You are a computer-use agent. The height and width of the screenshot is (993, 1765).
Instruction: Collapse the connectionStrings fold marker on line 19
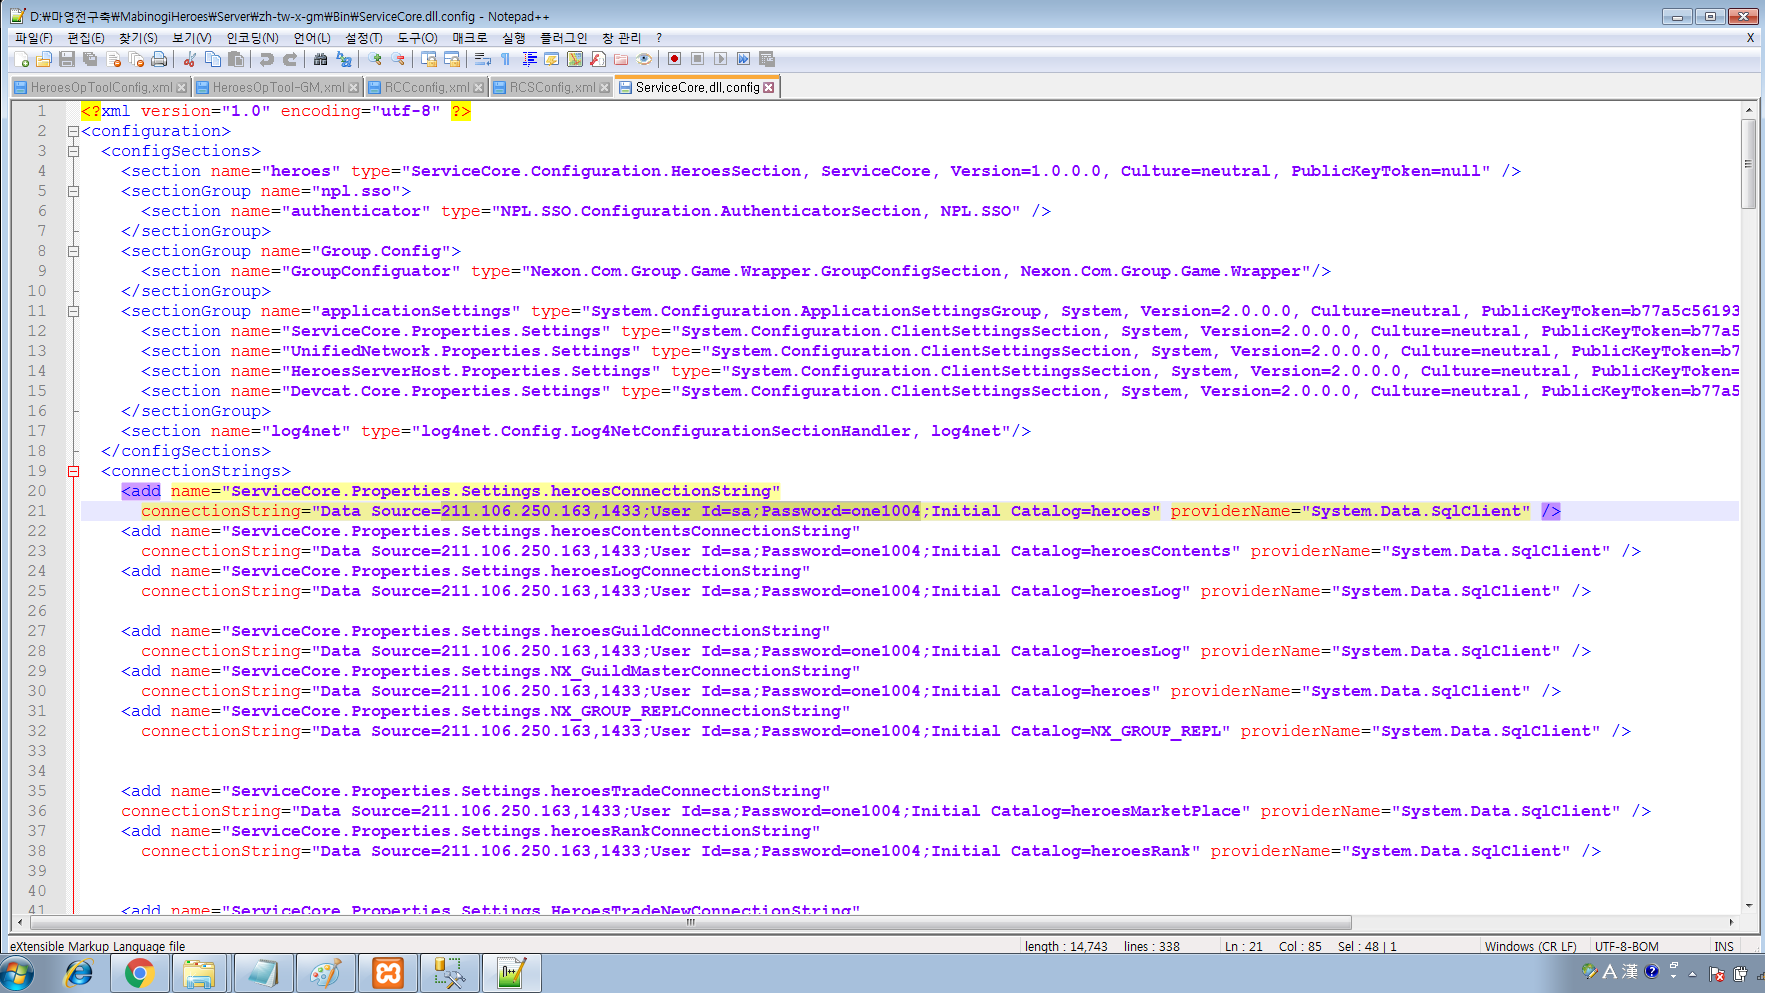[x=73, y=471]
